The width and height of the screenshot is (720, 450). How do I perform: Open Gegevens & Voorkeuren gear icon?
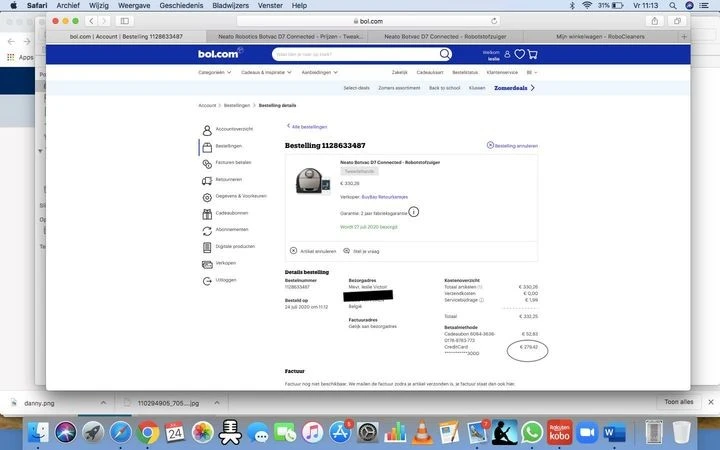pyautogui.click(x=207, y=197)
